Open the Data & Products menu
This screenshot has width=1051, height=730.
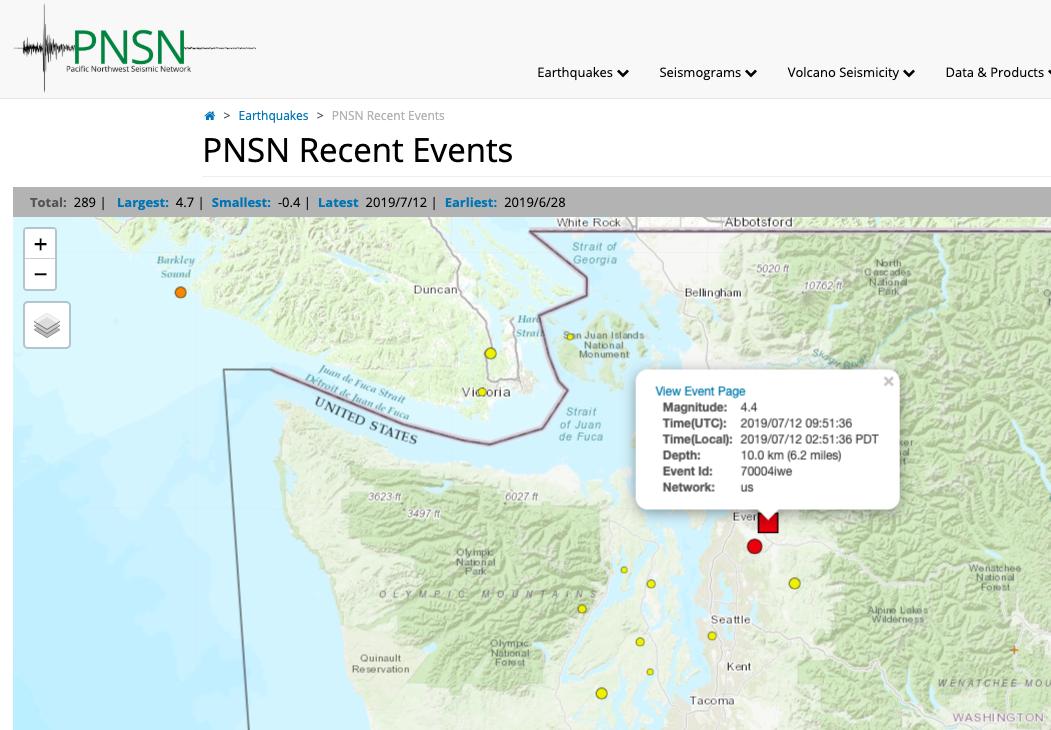pos(997,72)
